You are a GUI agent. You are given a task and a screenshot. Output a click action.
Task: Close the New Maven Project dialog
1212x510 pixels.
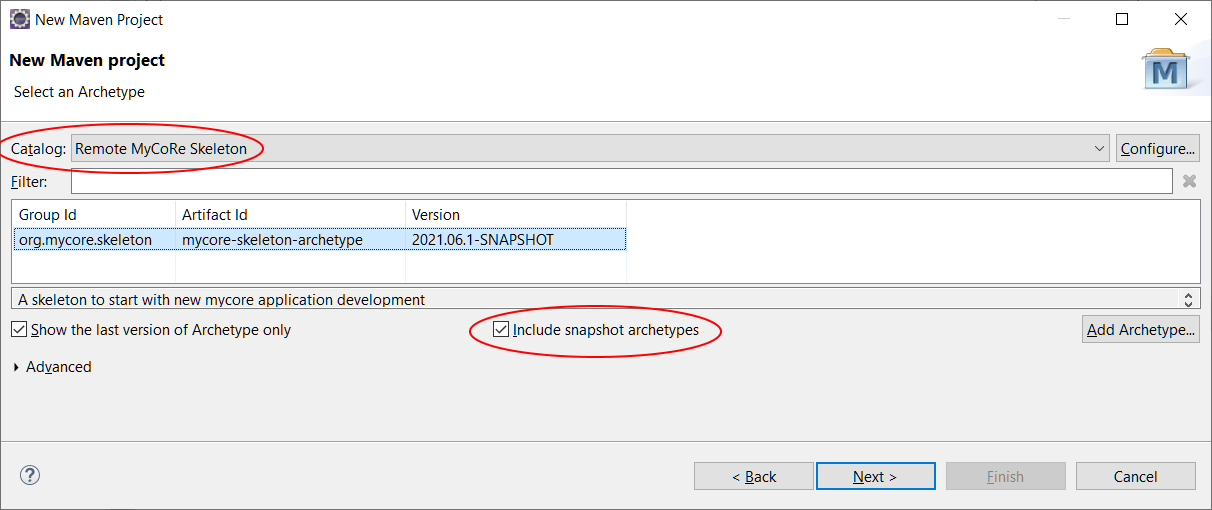[x=1181, y=19]
